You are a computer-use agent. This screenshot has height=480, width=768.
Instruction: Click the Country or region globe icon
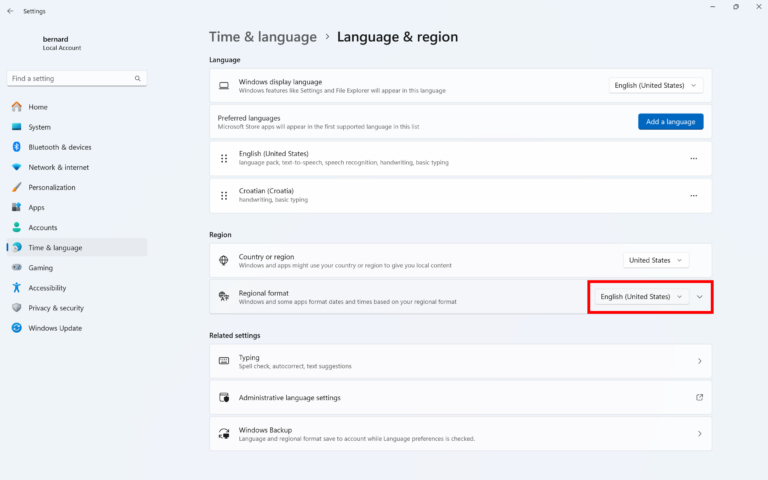click(x=224, y=261)
